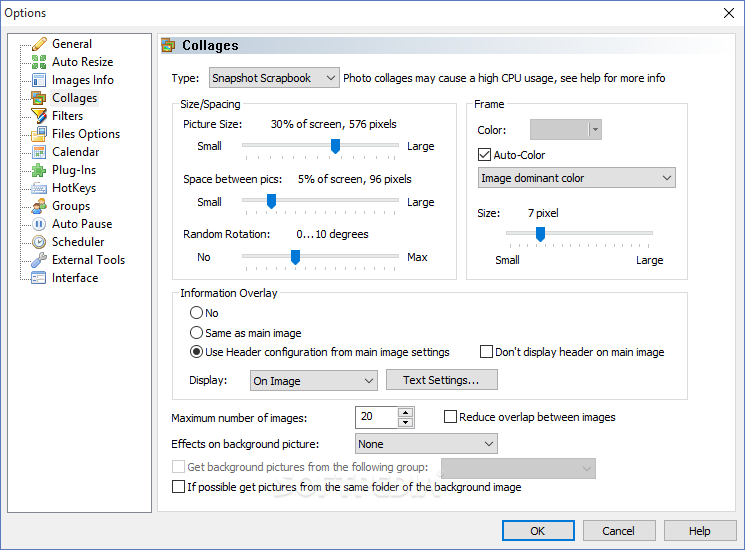Screen dimensions: 745x550
Task: Open the collage Type dropdown
Action: point(274,78)
